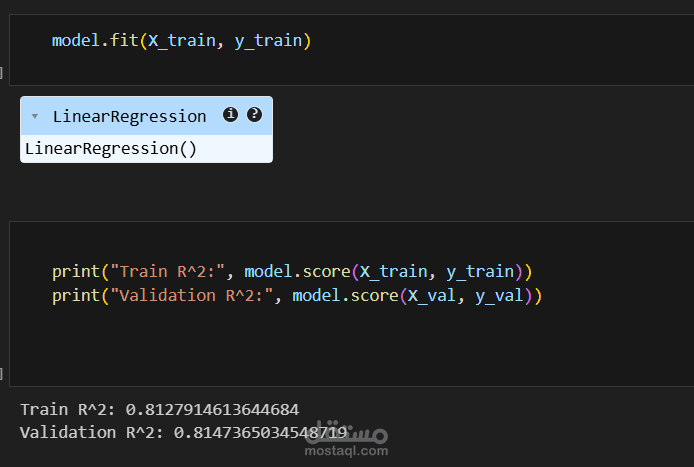Click first print keyword in score cell
The image size is (694, 467).
pyautogui.click(x=76, y=271)
